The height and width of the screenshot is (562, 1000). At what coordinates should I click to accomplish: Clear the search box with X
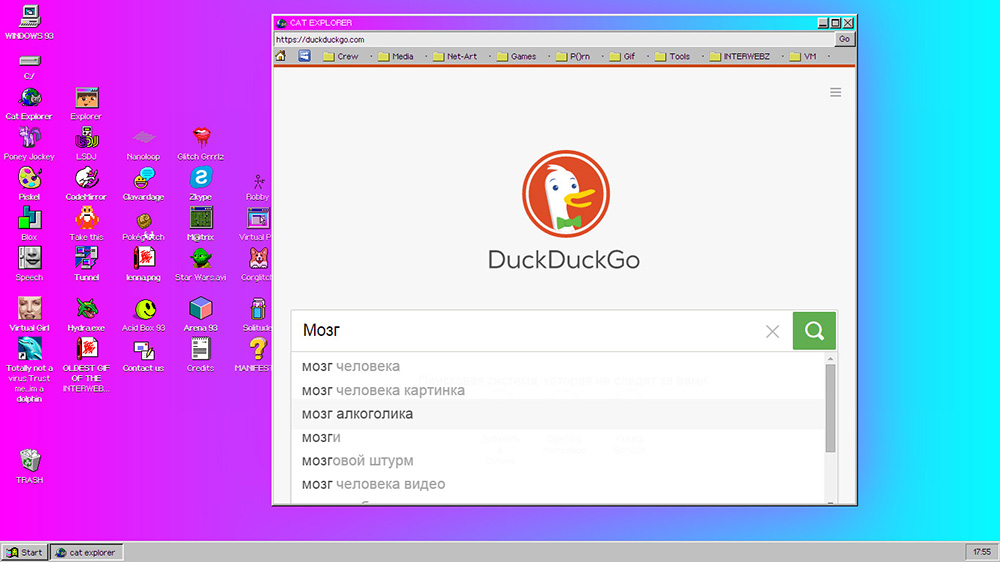(772, 331)
